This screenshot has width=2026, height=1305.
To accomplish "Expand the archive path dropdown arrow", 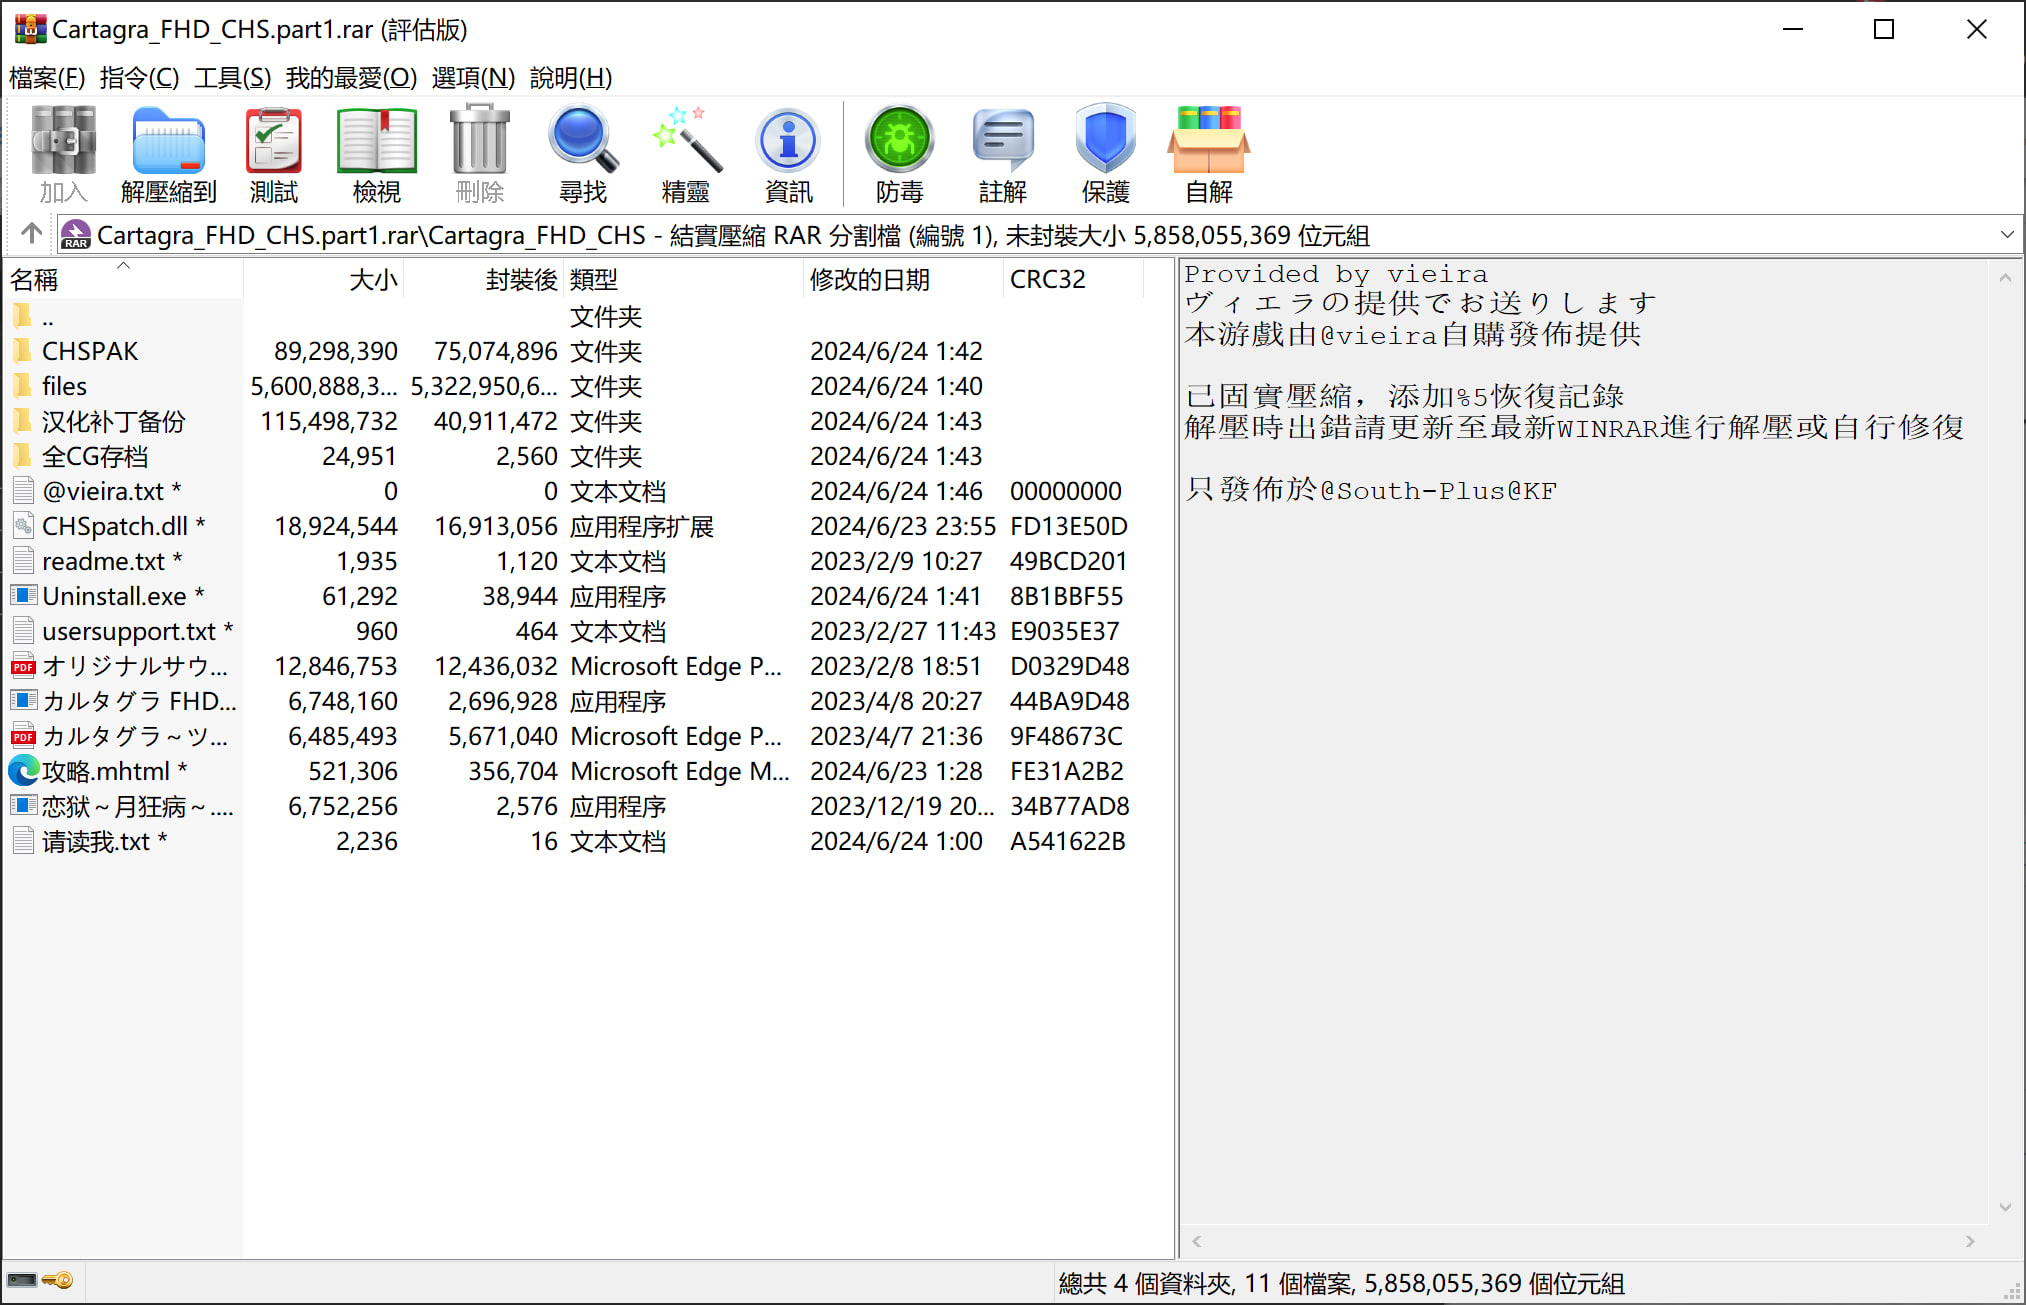I will coord(2006,235).
